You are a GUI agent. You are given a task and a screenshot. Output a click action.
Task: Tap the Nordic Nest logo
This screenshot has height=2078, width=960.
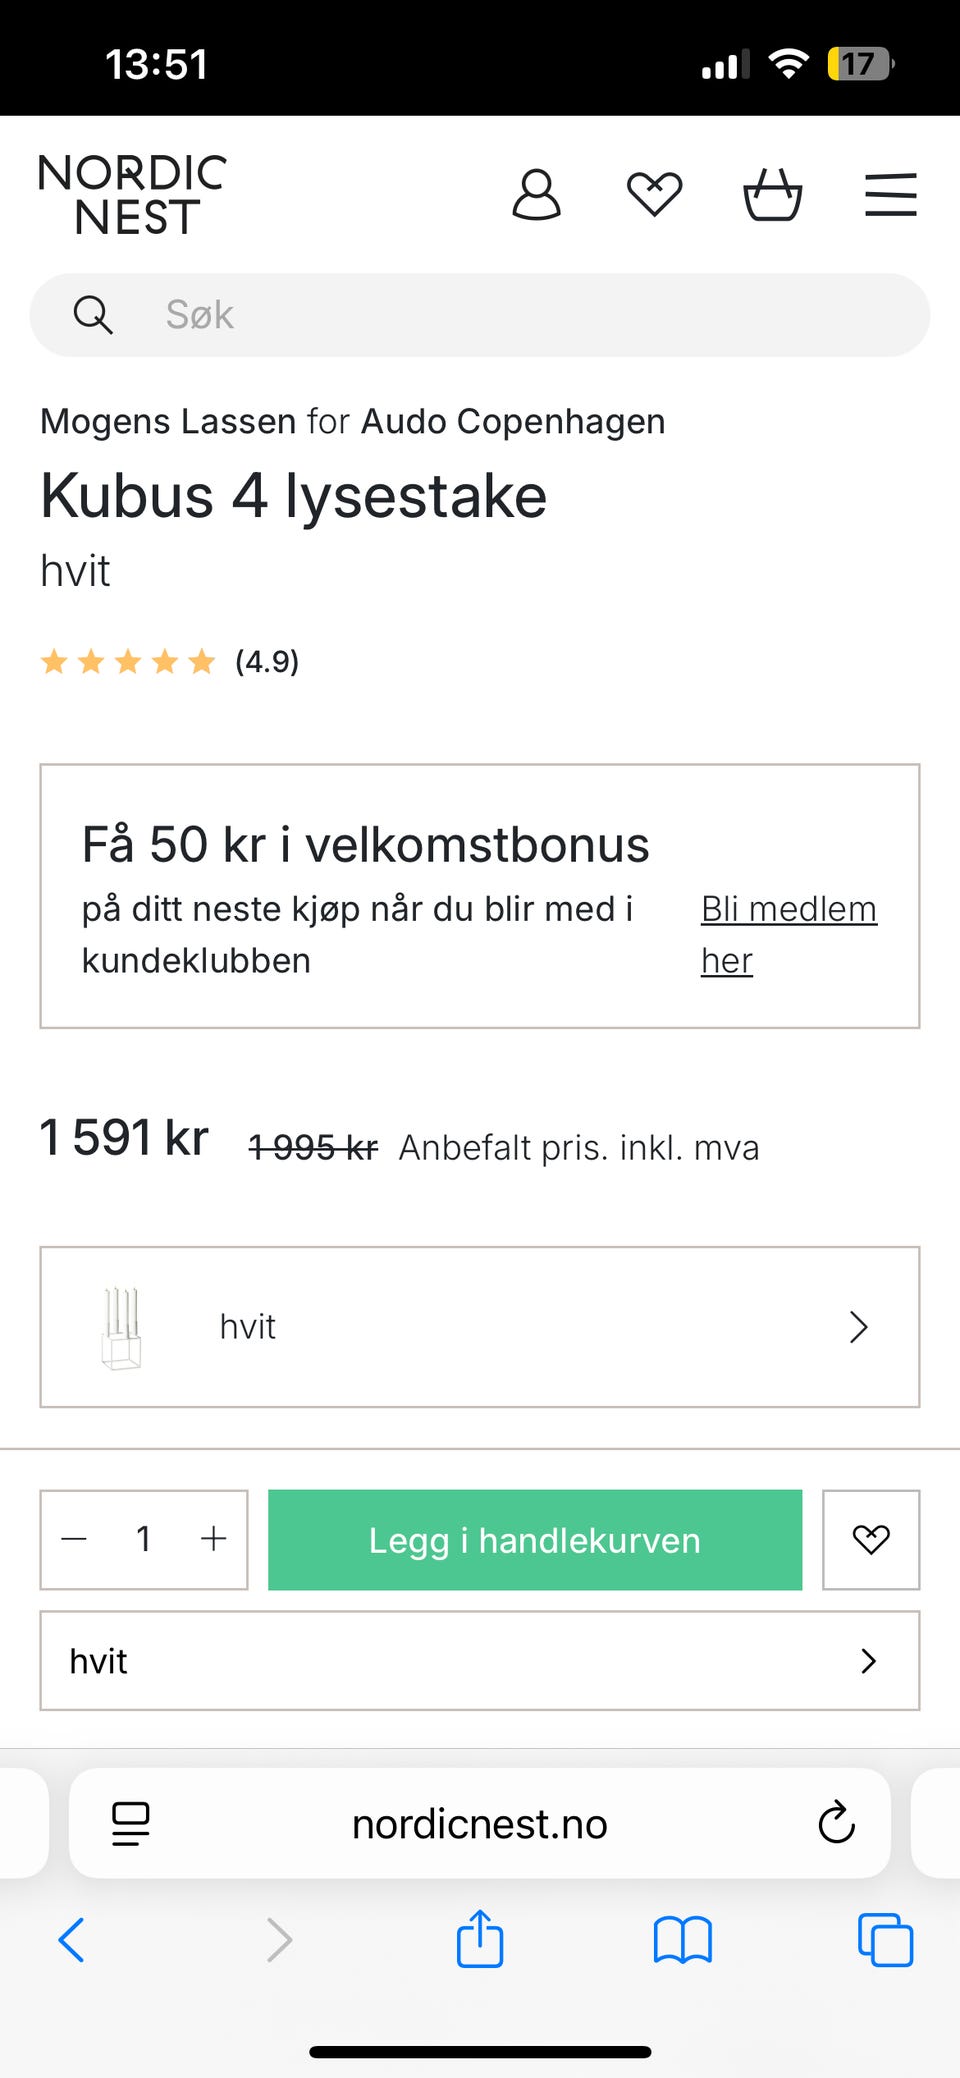(133, 195)
